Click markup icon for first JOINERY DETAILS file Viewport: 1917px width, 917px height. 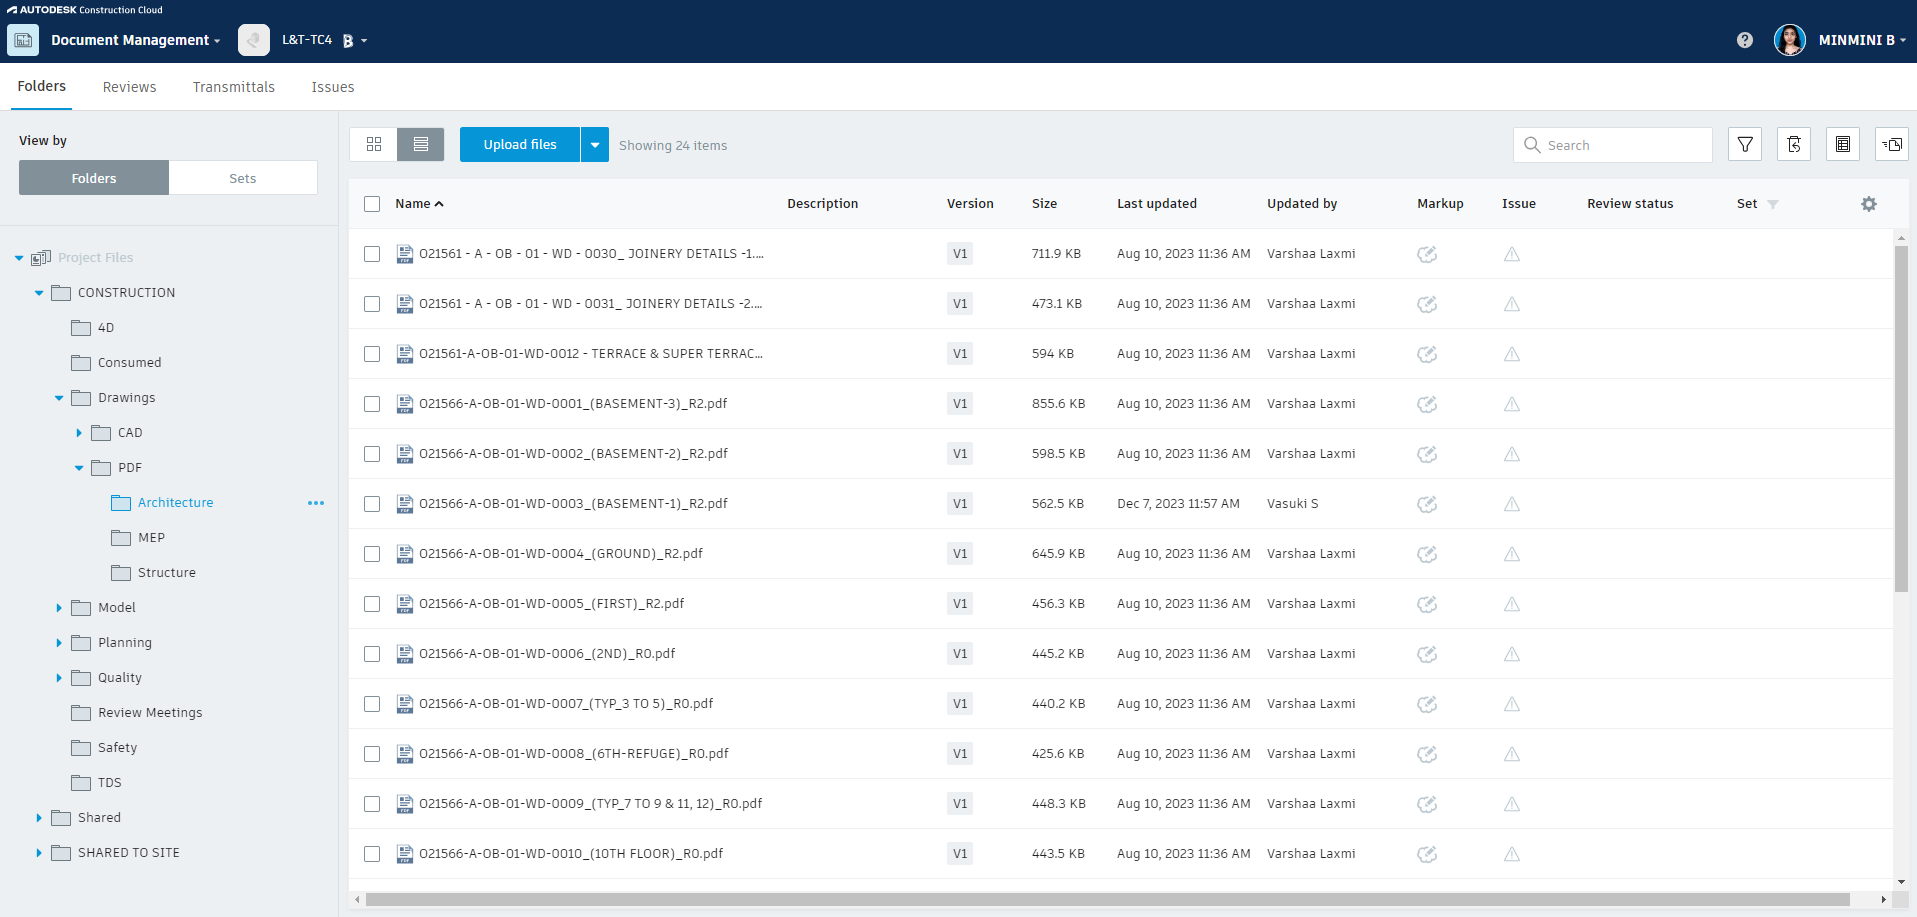pos(1427,254)
